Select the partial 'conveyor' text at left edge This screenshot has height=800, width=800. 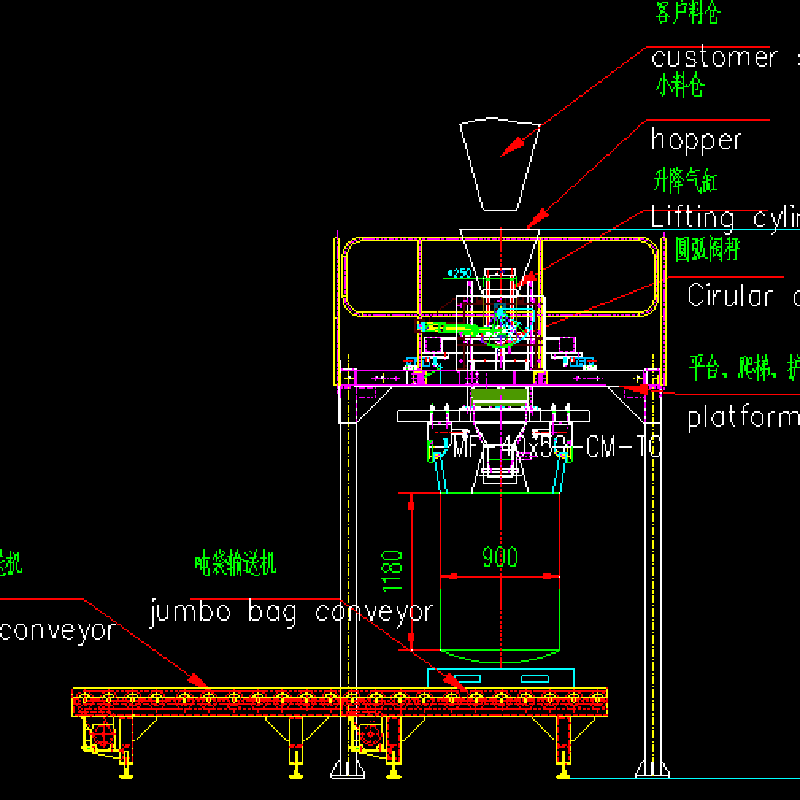(57, 631)
